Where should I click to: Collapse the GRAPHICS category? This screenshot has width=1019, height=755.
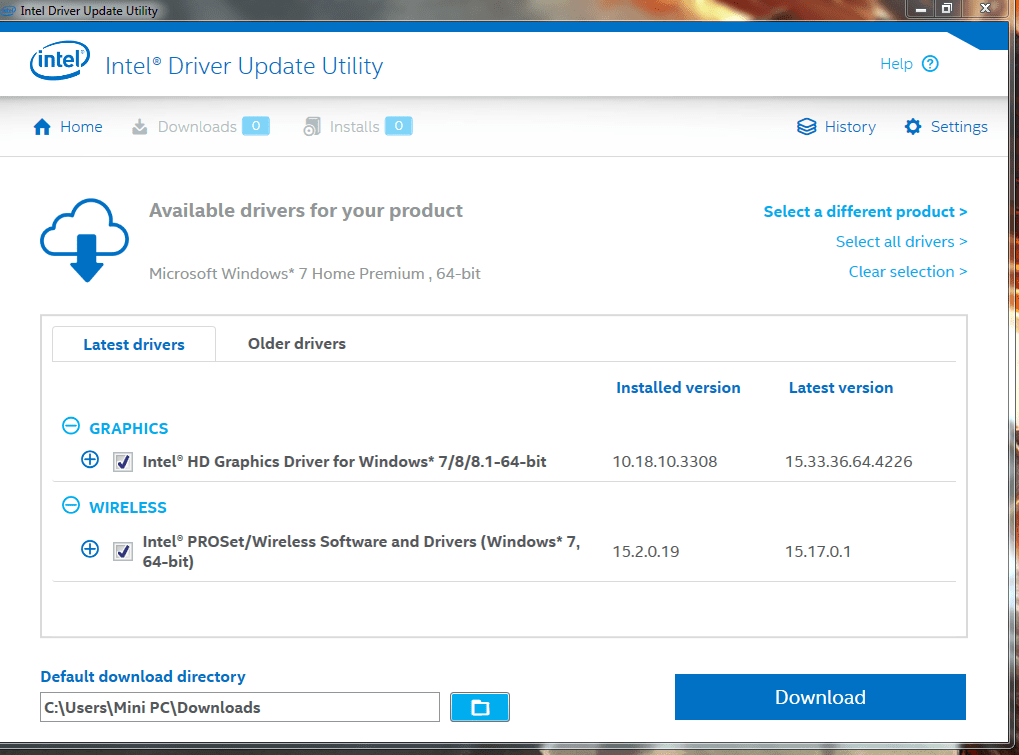(x=71, y=426)
